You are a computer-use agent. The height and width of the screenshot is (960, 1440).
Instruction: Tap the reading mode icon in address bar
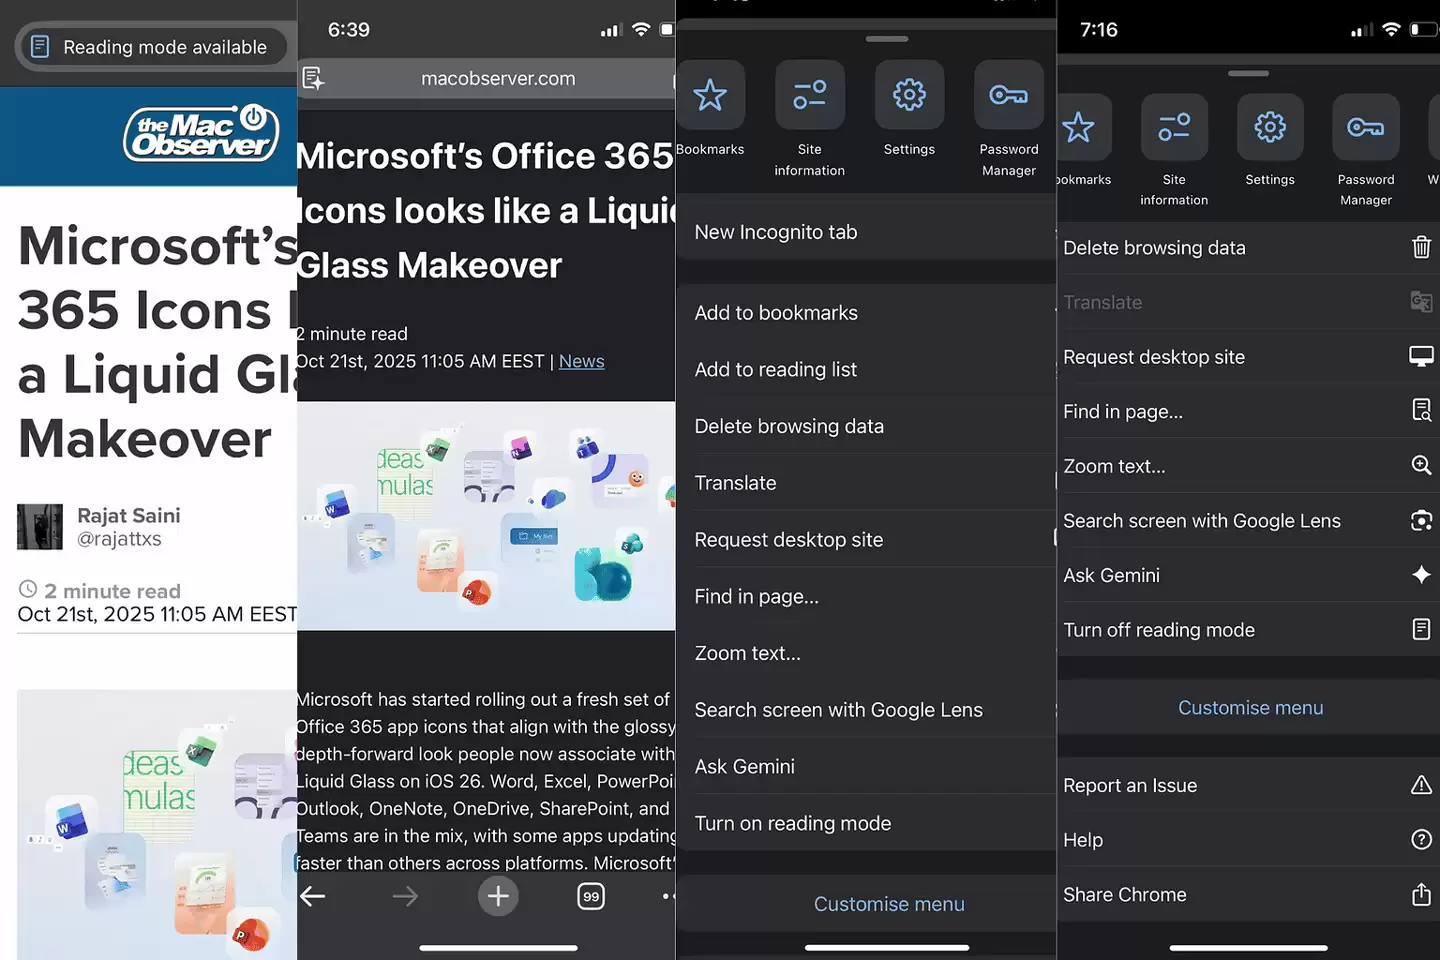(x=313, y=78)
